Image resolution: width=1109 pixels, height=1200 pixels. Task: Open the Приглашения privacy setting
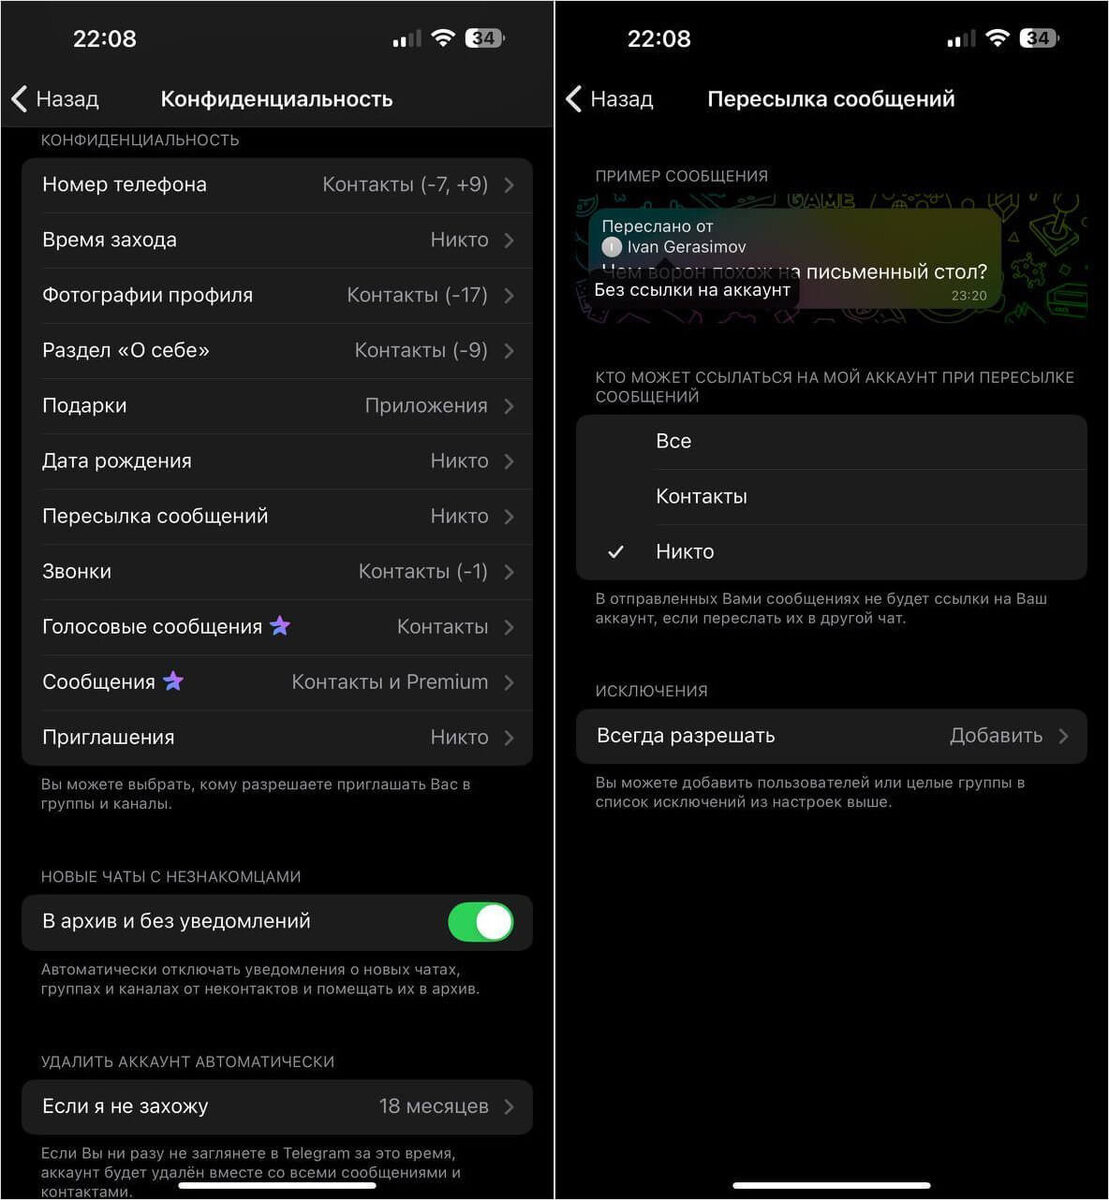click(277, 737)
